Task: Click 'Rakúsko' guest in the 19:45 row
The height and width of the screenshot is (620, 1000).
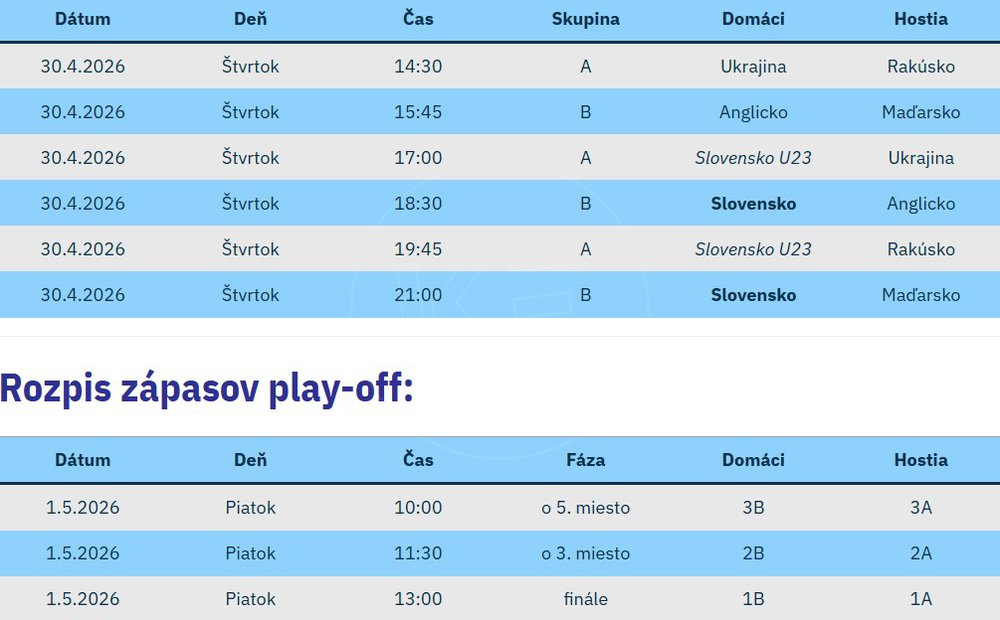Action: 921,249
